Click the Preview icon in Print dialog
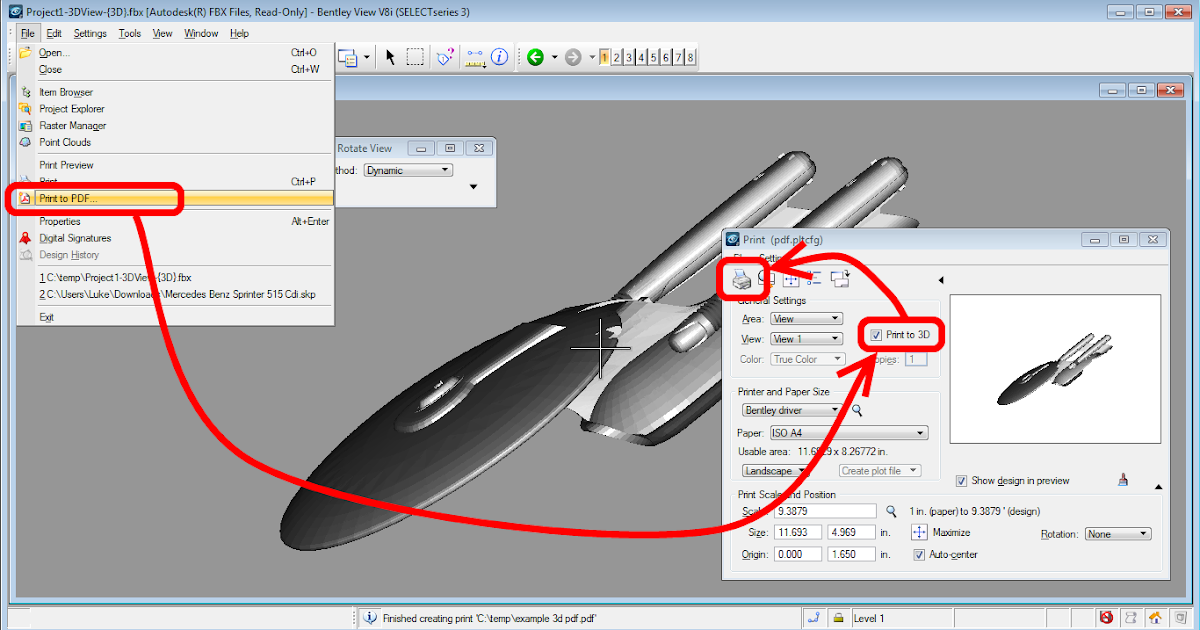Viewport: 1200px width, 630px height. [767, 279]
